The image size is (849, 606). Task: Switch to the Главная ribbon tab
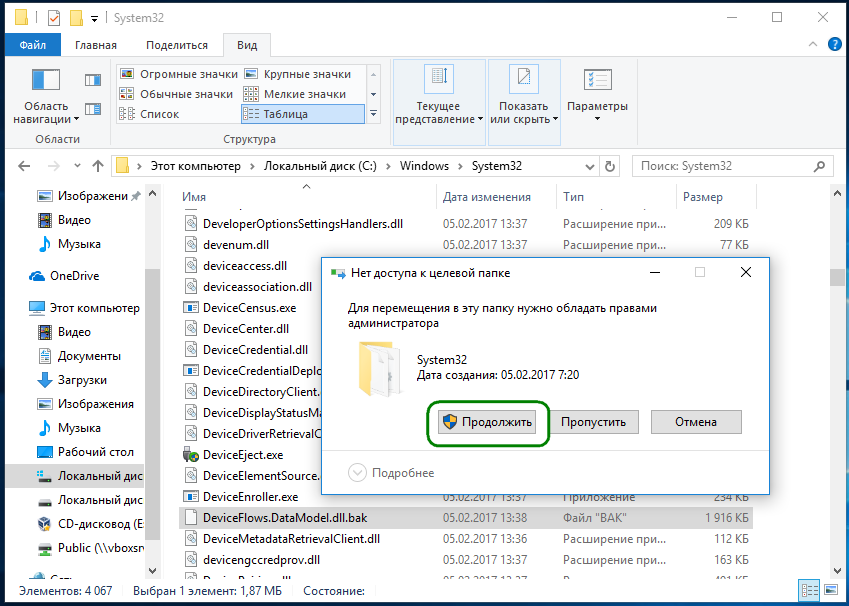[x=96, y=45]
